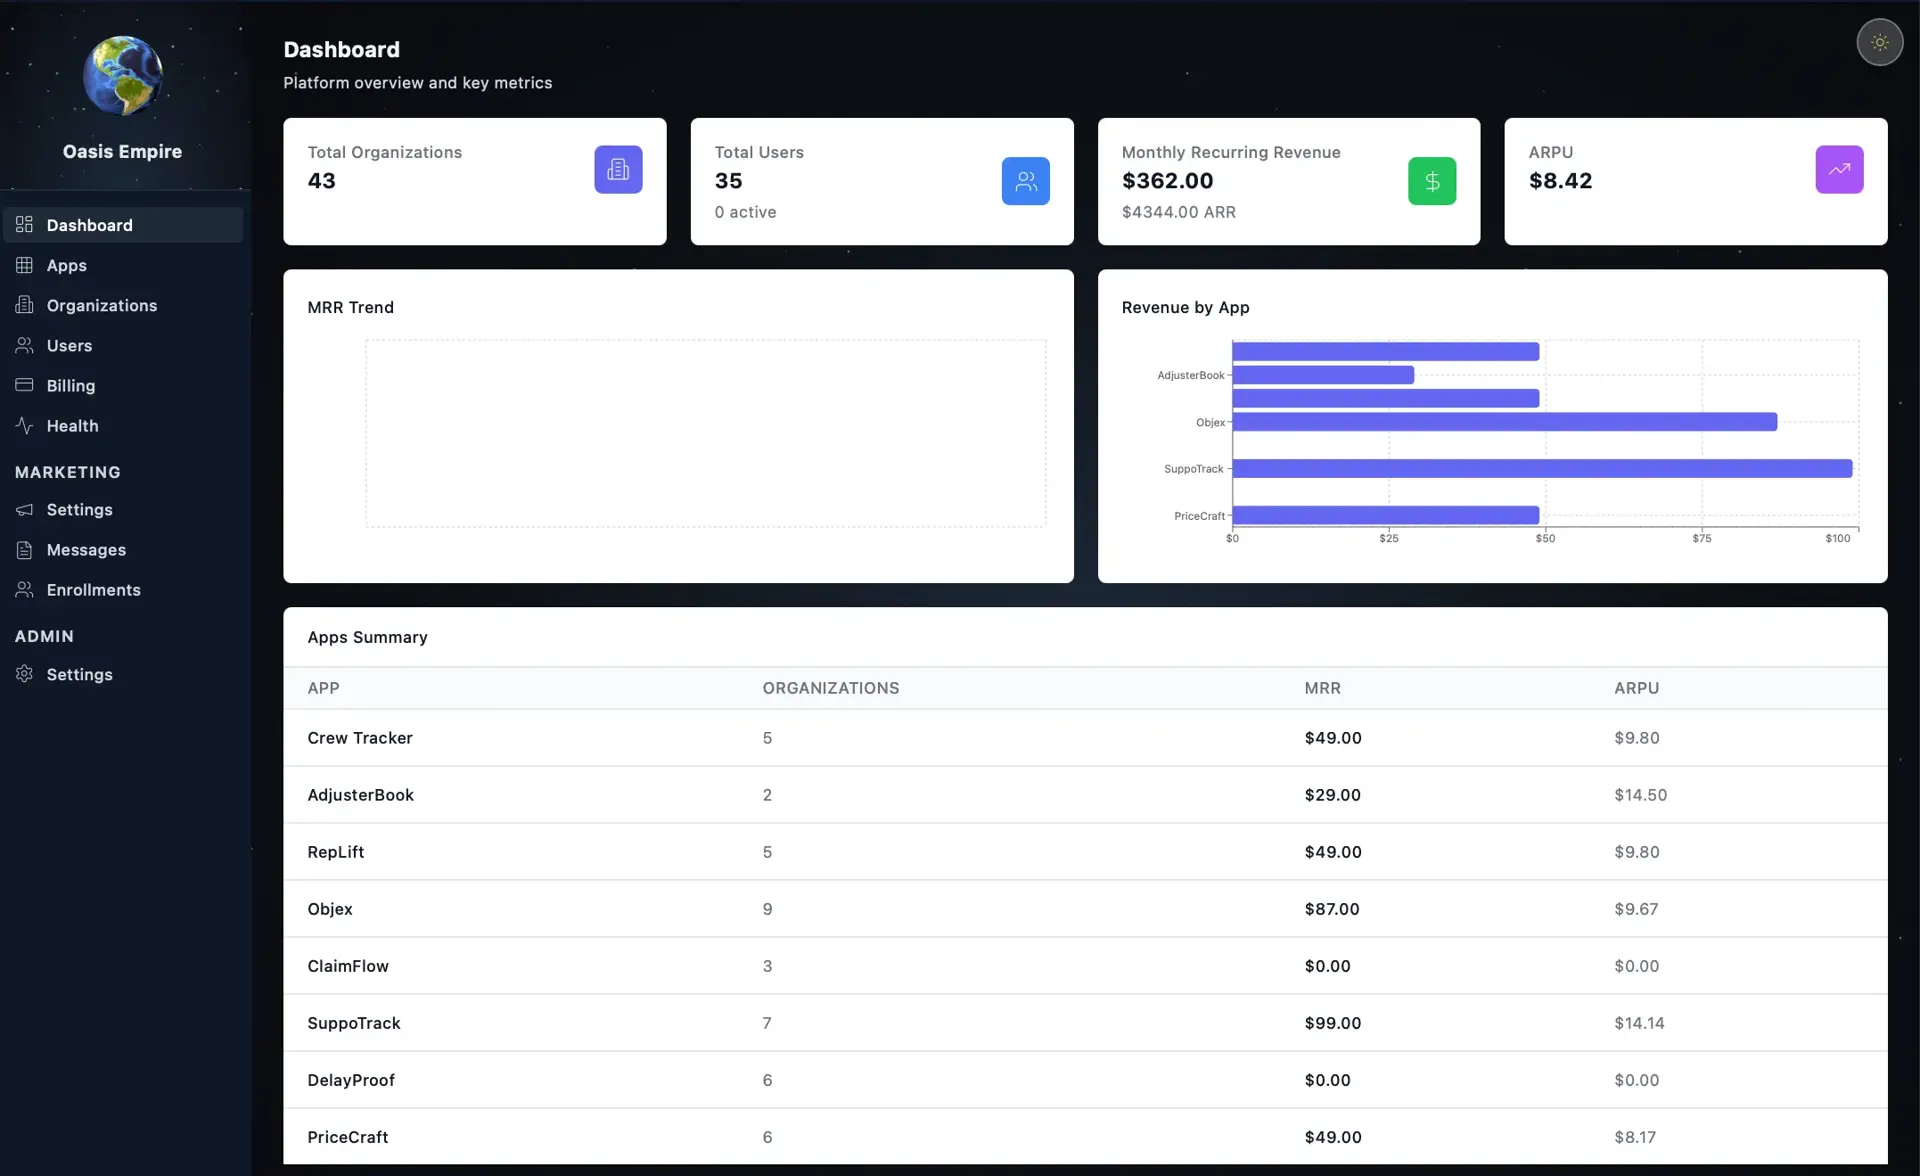Select the SuppoTrack app name in table

(353, 1023)
